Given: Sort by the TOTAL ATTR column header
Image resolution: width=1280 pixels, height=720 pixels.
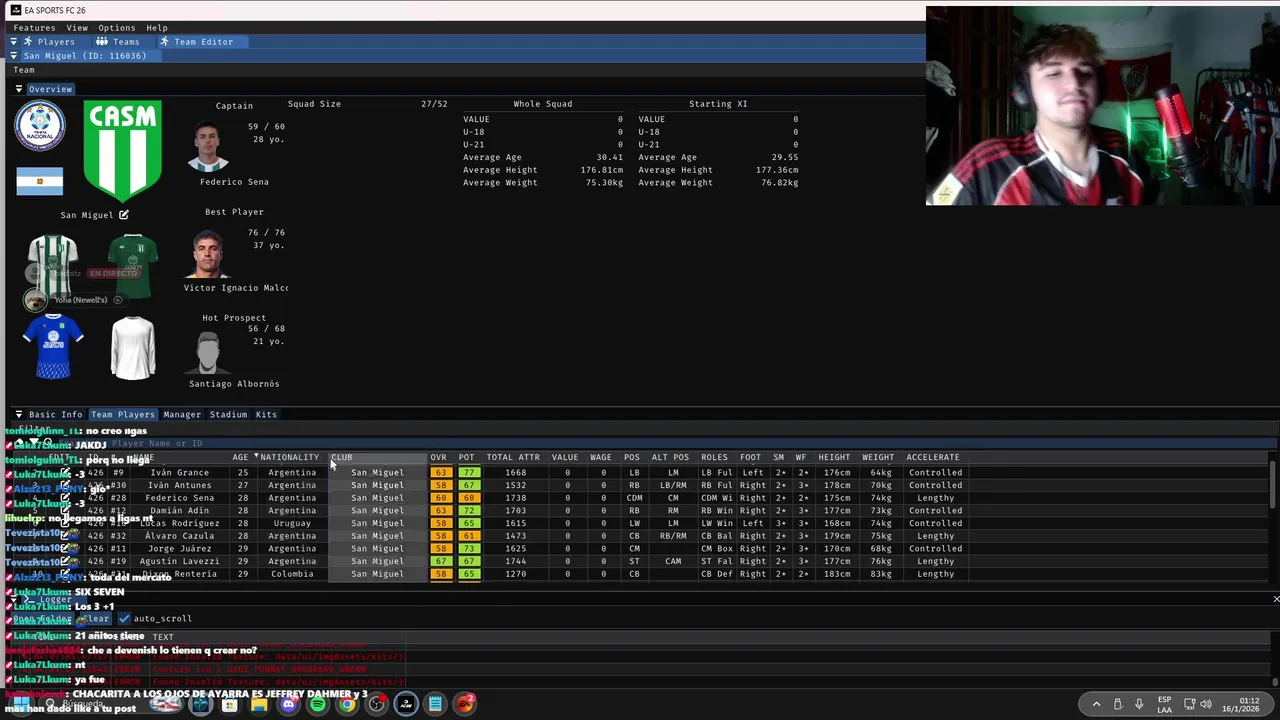Looking at the screenshot, I should (513, 457).
